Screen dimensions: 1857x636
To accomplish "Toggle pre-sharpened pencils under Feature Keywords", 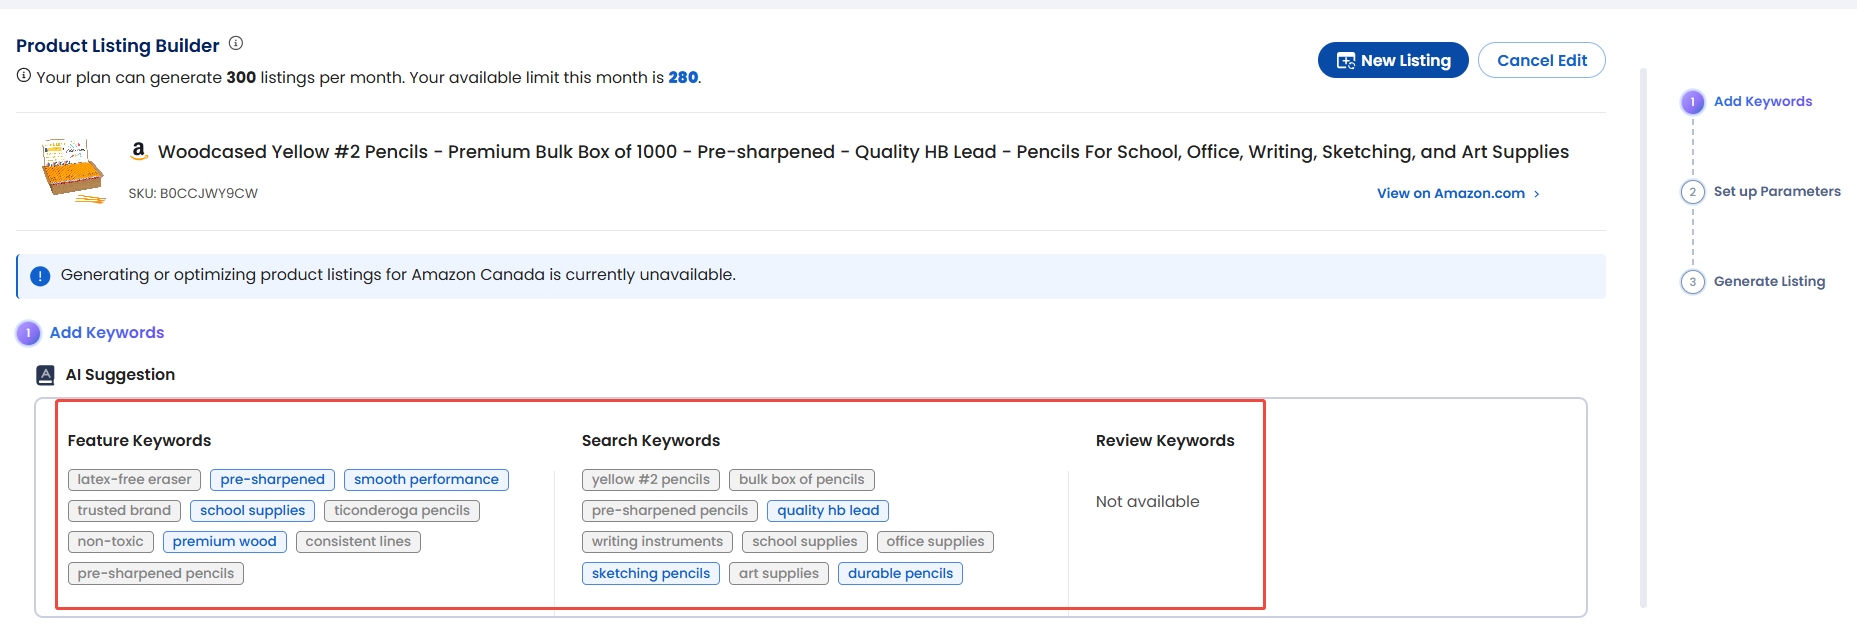I will [x=156, y=574].
